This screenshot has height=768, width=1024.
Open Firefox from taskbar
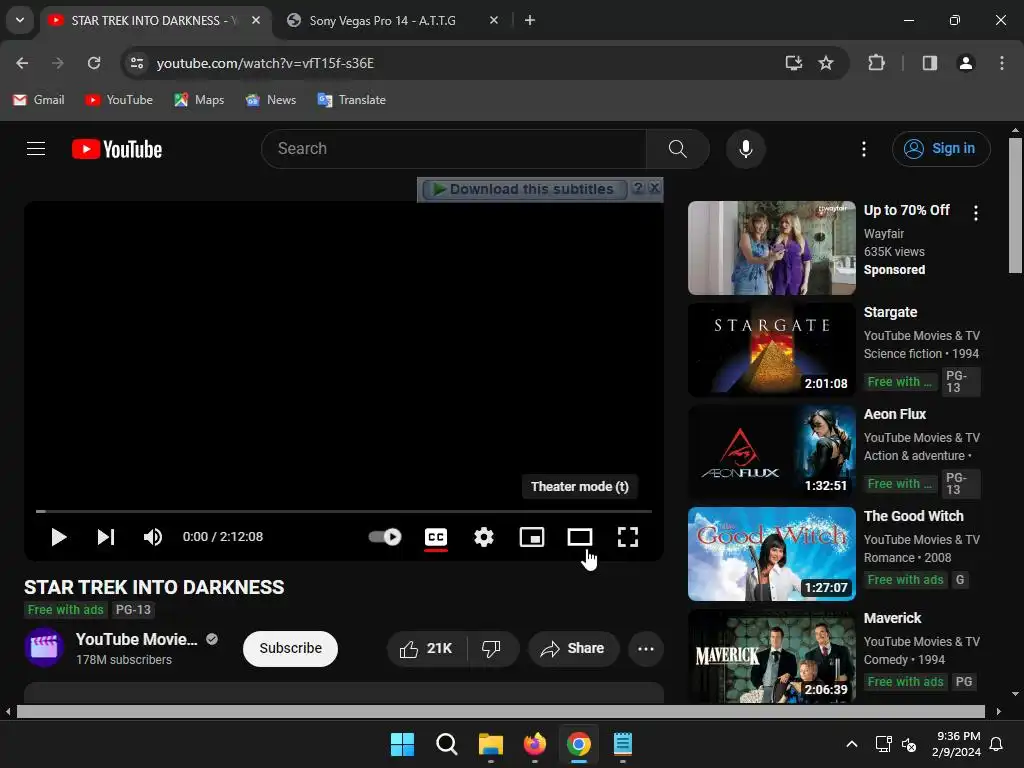[534, 744]
